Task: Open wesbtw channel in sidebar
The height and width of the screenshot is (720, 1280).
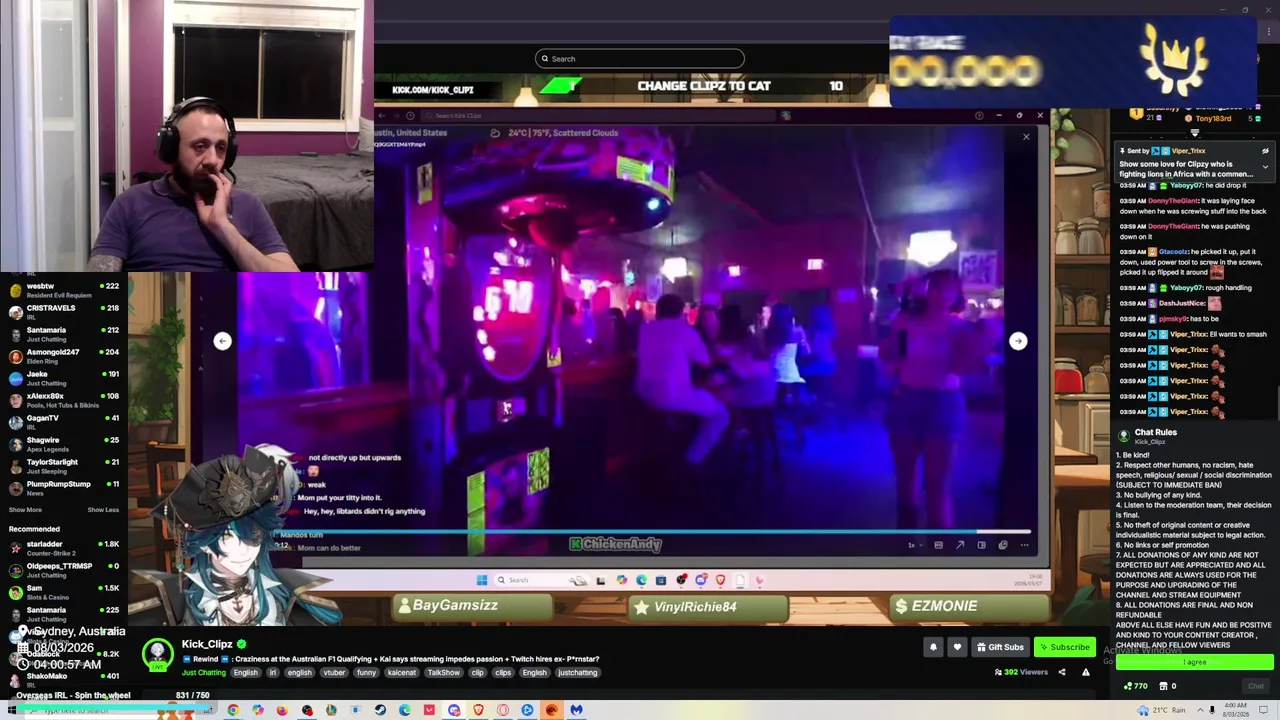Action: [x=62, y=290]
